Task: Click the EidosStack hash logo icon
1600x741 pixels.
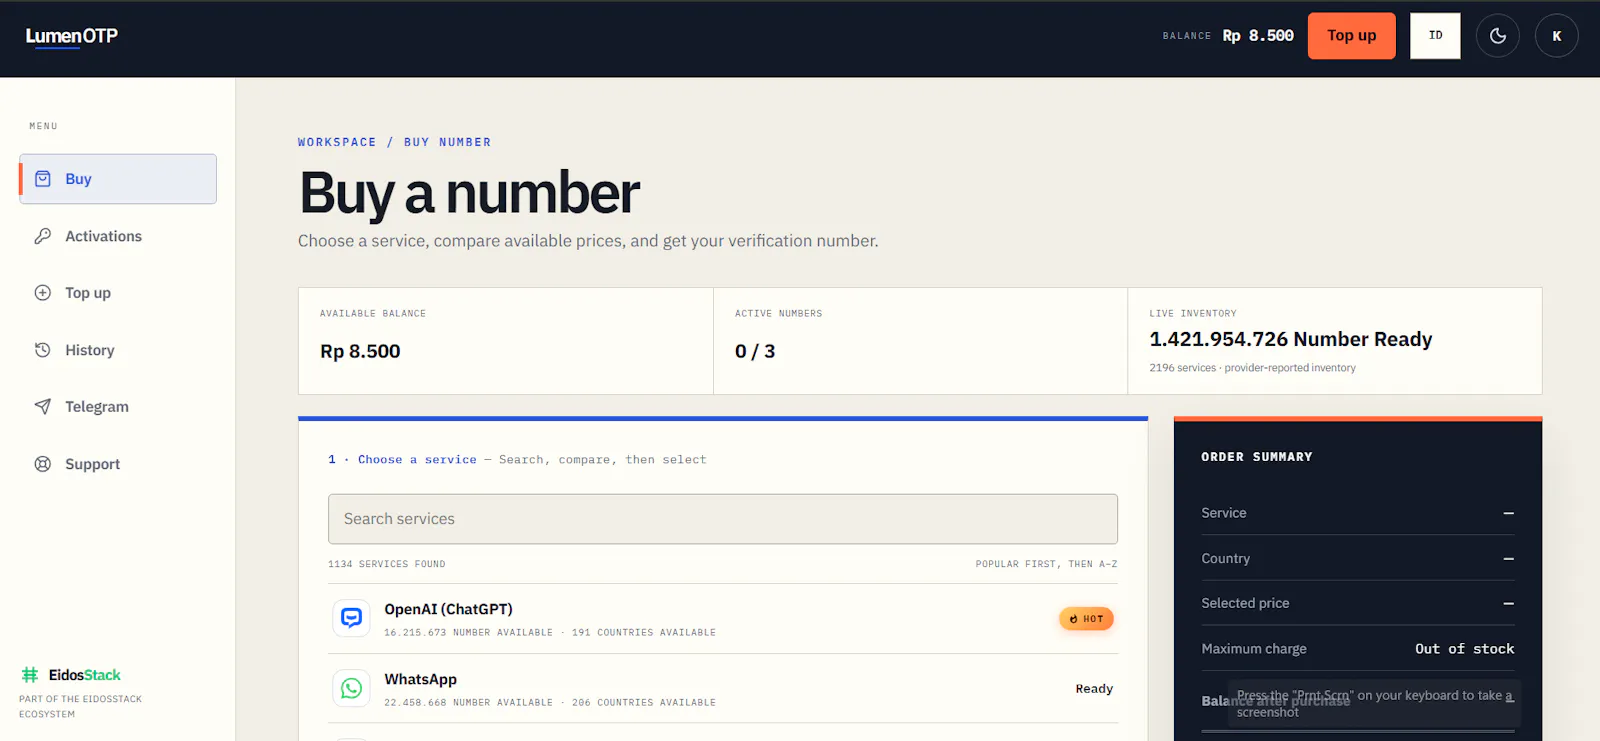Action: tap(30, 675)
